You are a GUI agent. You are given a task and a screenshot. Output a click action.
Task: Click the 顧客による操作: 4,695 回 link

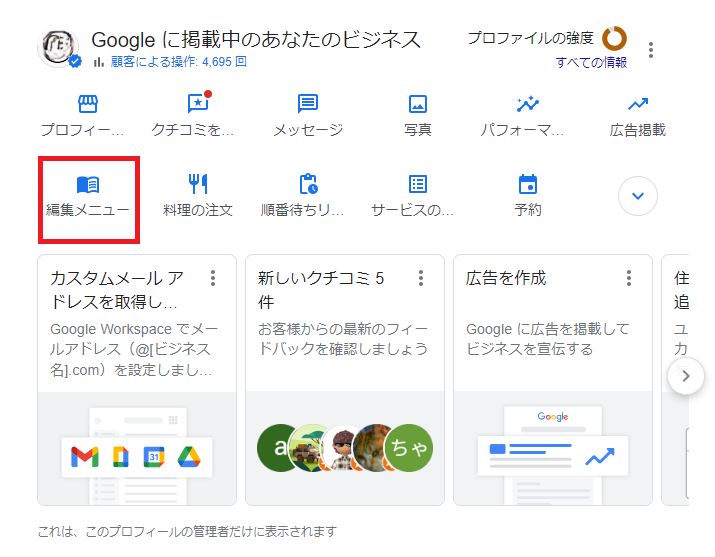179,62
